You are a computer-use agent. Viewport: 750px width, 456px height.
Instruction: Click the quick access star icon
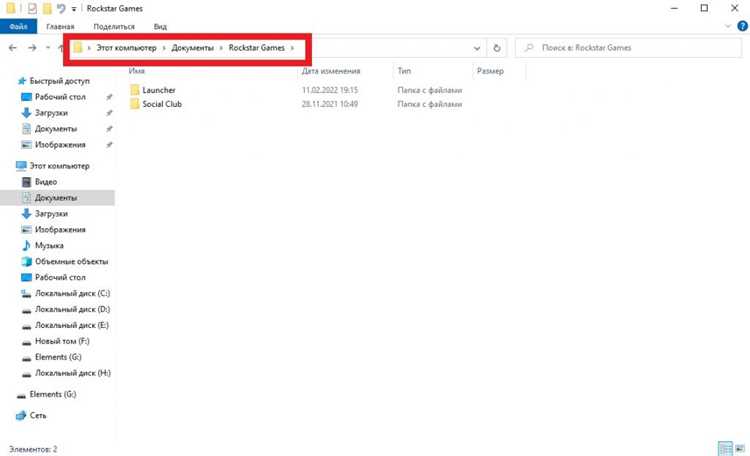[22, 81]
